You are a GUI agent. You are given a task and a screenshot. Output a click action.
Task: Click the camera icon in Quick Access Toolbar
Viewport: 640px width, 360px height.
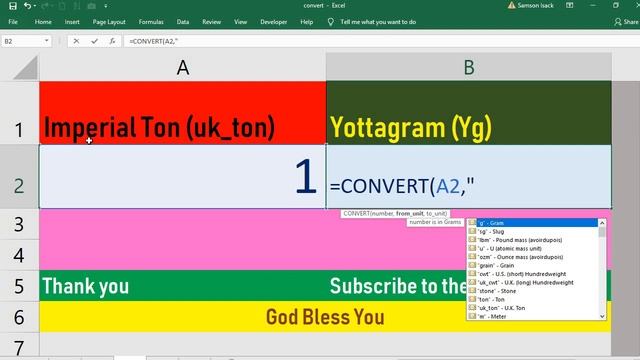click(x=92, y=6)
